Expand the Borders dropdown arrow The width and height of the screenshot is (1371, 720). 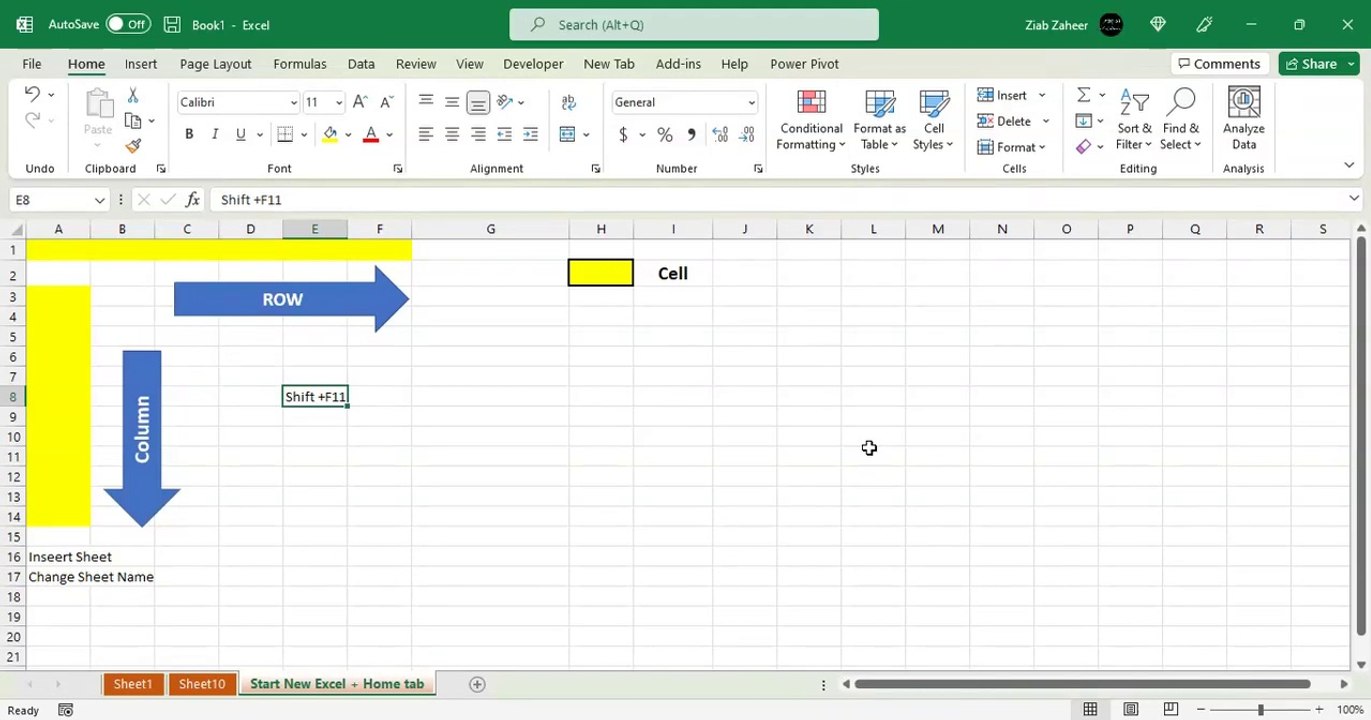click(304, 134)
